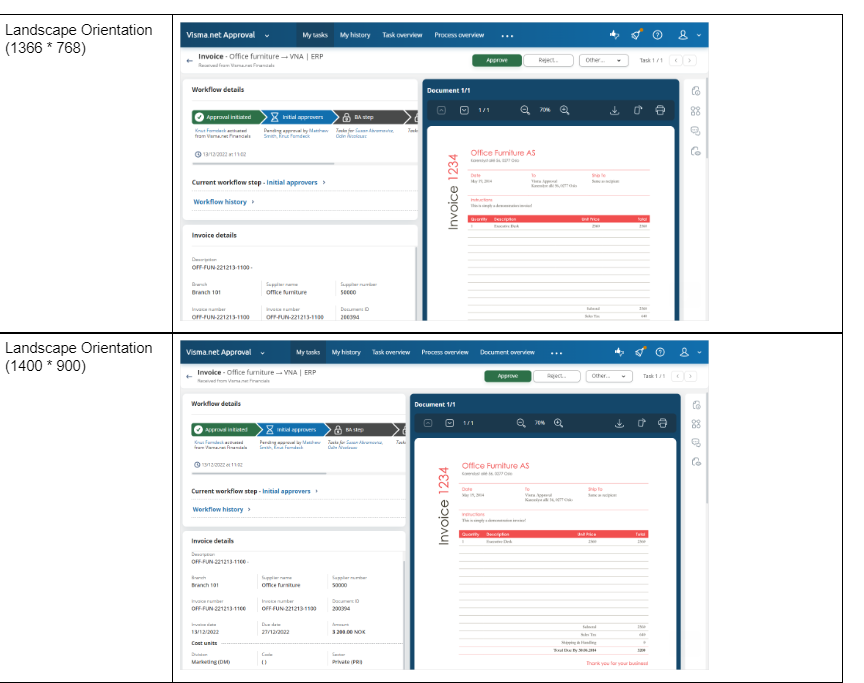Select Approval initiated step in 1400*900 screenshot
The height and width of the screenshot is (683, 864).
(x=225, y=430)
